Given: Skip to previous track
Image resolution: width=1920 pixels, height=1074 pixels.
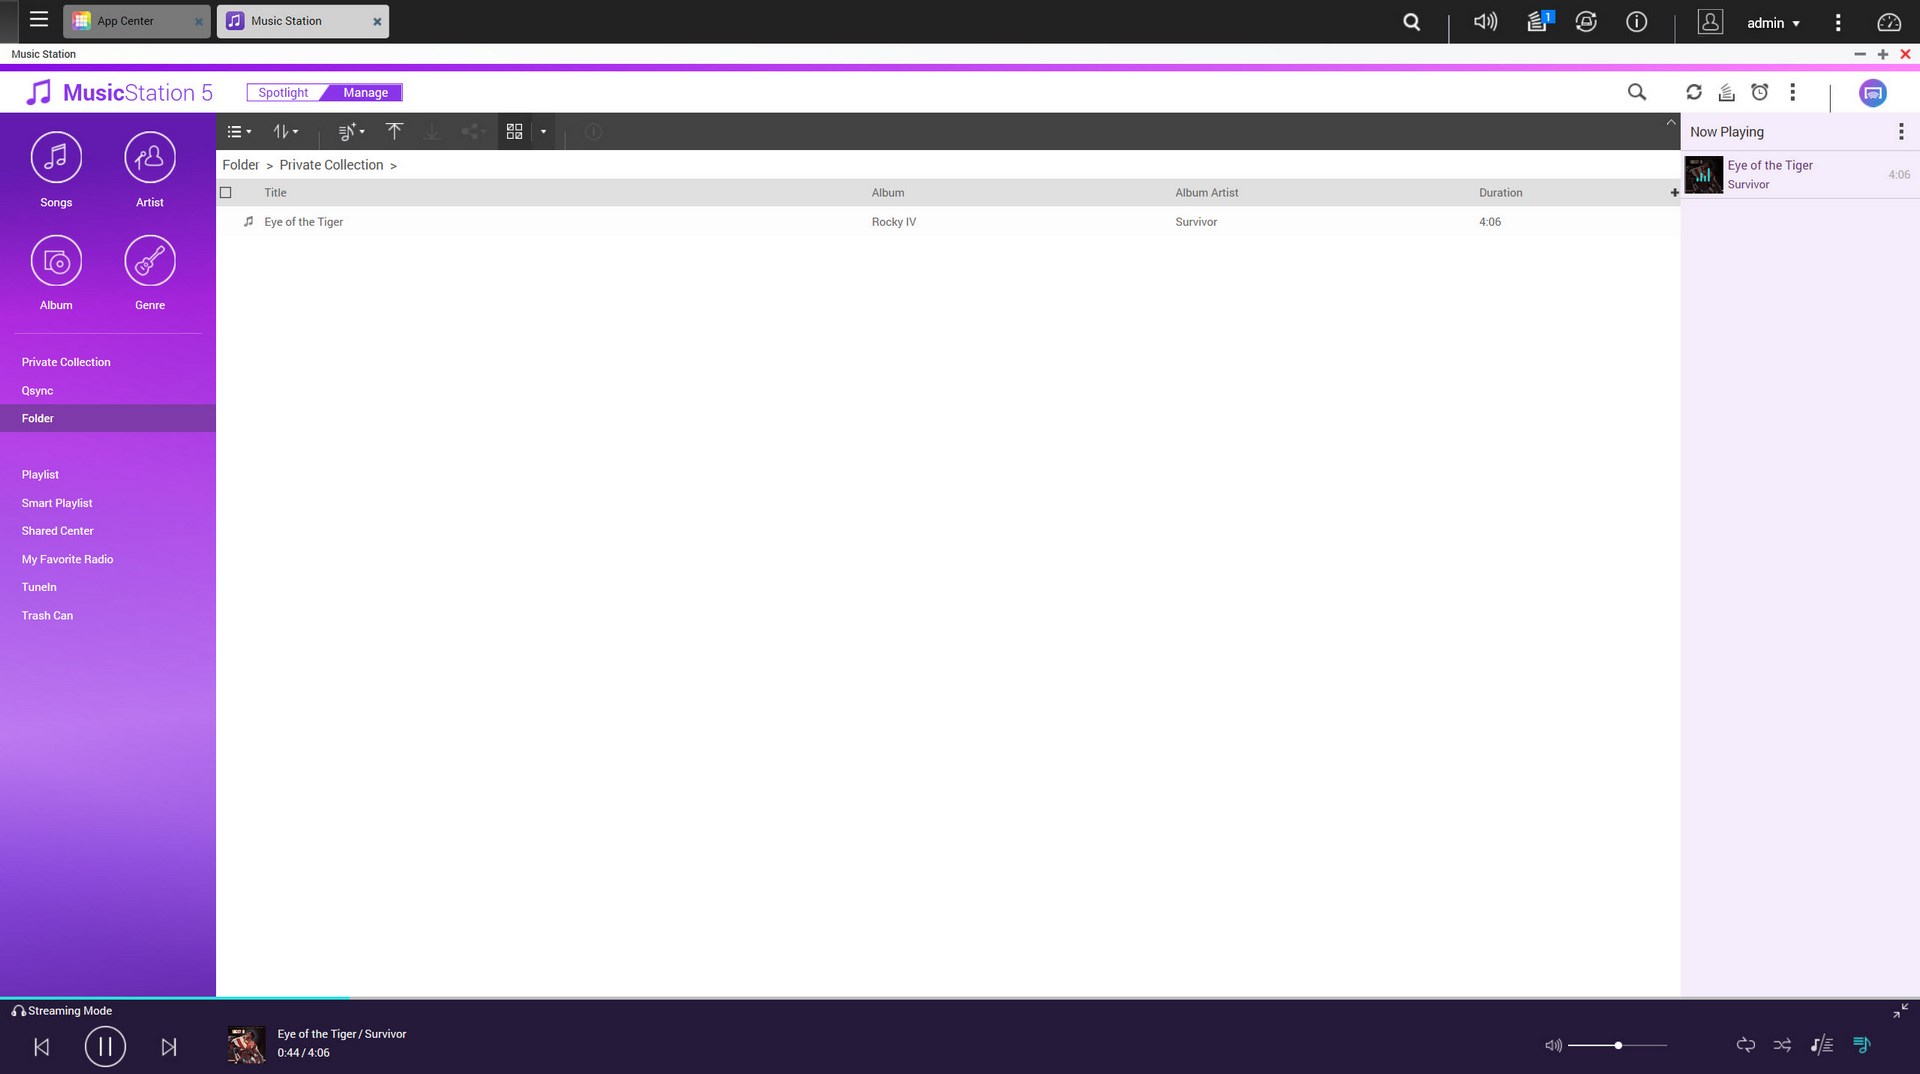Looking at the screenshot, I should (x=41, y=1047).
